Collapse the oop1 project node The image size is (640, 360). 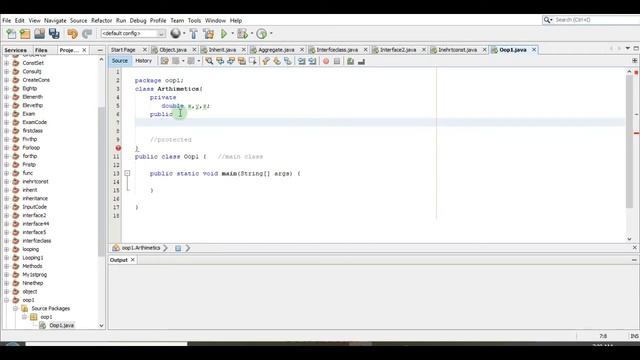click(7, 300)
